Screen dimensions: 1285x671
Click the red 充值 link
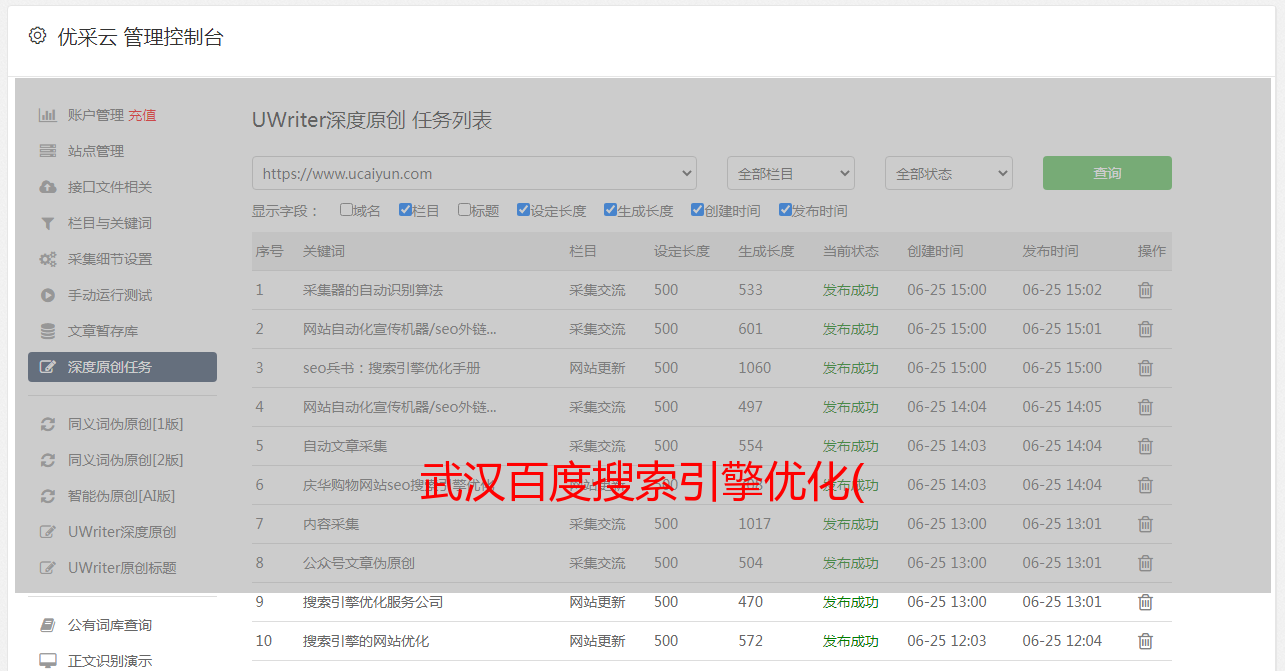pos(142,115)
